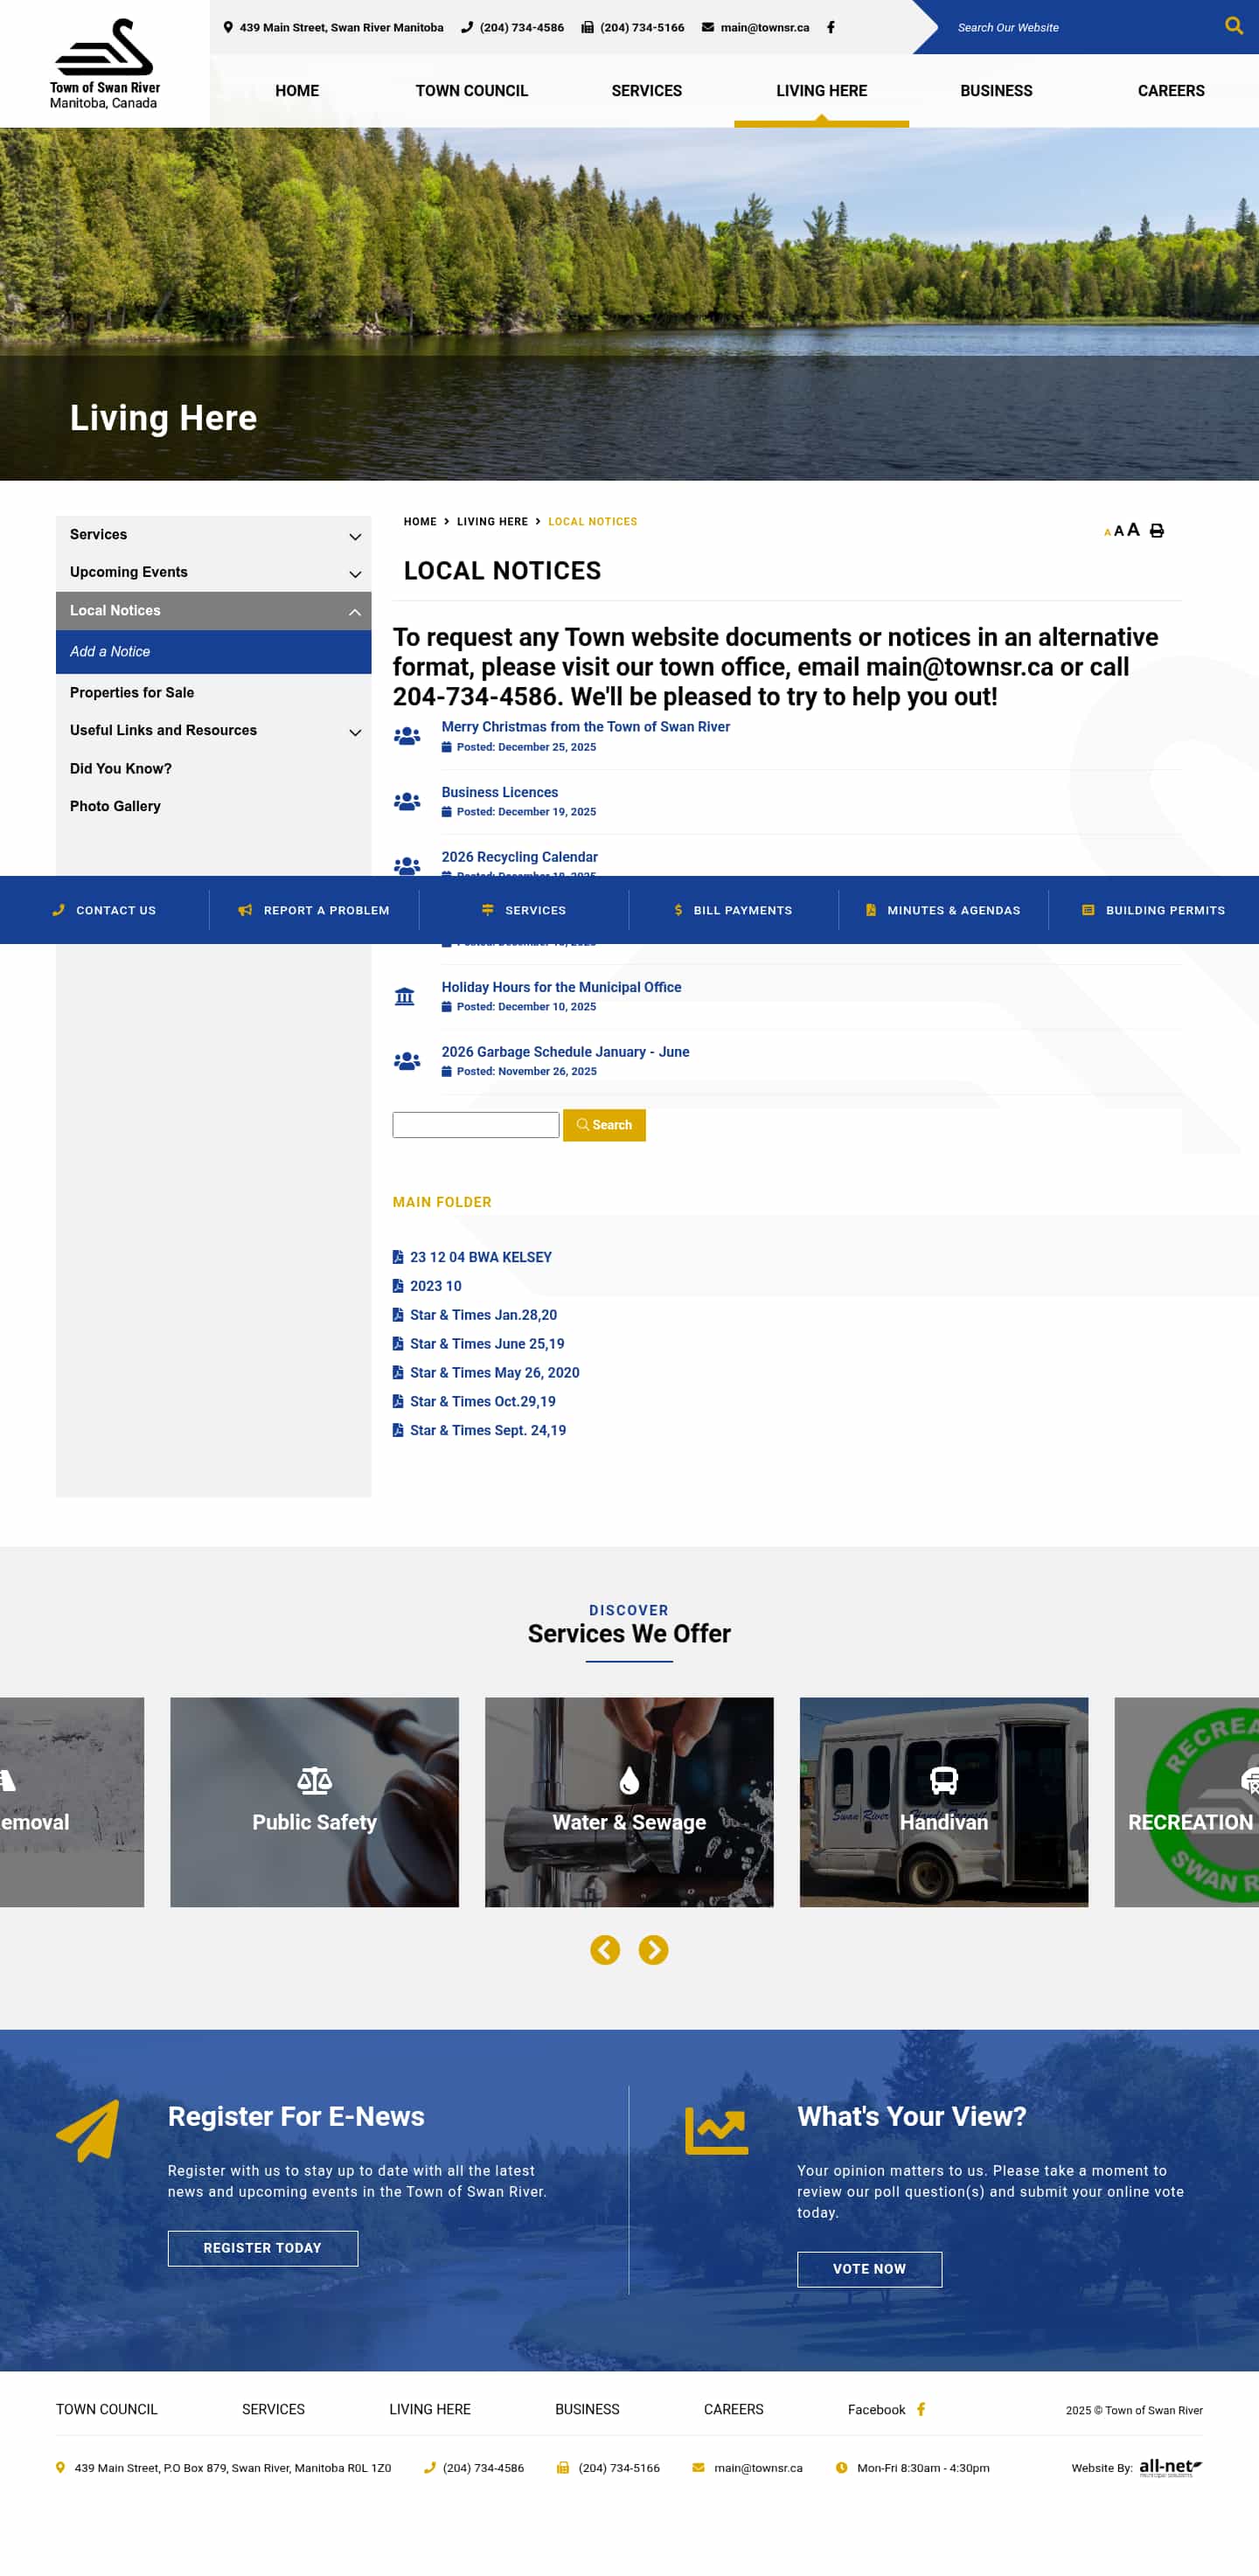Viewport: 1259px width, 2576px height.
Task: Open Merry Christmas from the Town notice
Action: [x=586, y=726]
